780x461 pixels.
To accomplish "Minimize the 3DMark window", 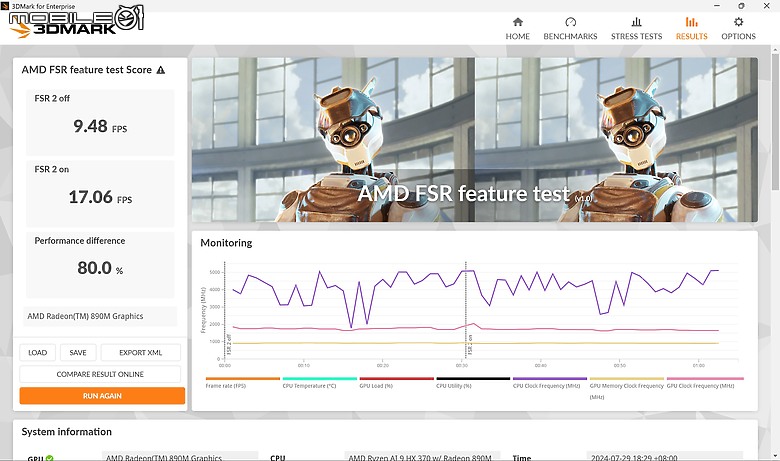I will click(717, 6).
